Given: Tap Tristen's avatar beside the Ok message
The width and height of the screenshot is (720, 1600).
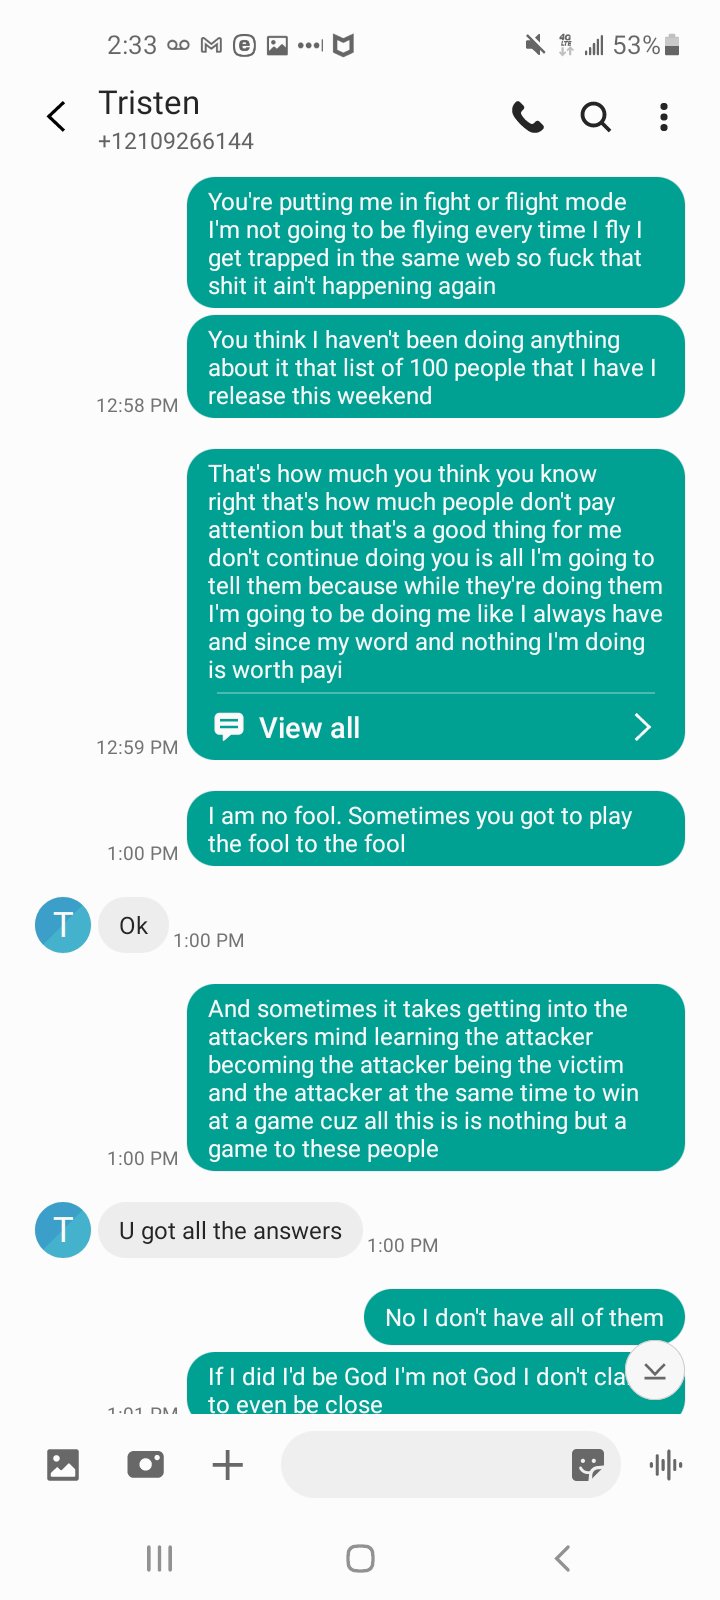Looking at the screenshot, I should [63, 925].
